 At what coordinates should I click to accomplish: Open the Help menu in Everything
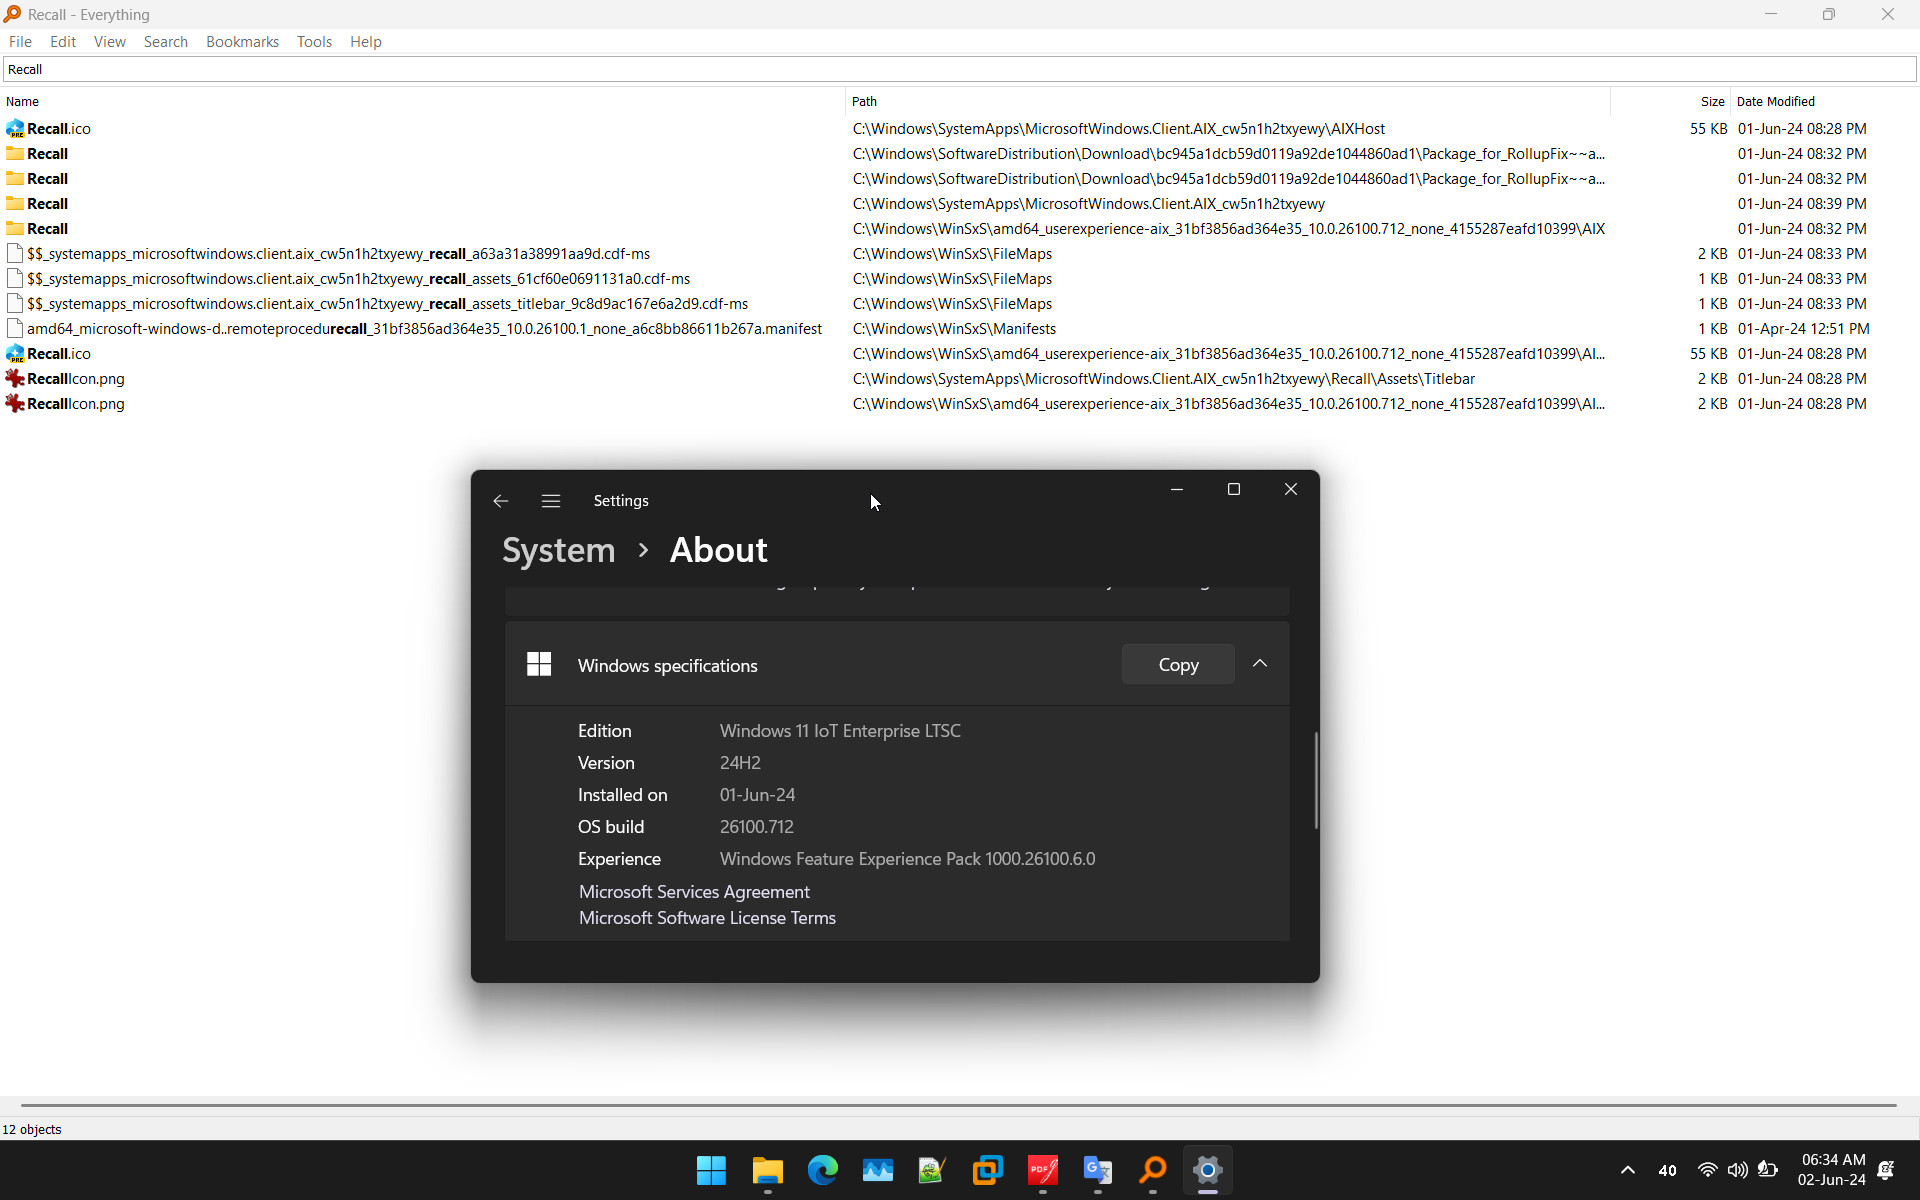tap(366, 42)
